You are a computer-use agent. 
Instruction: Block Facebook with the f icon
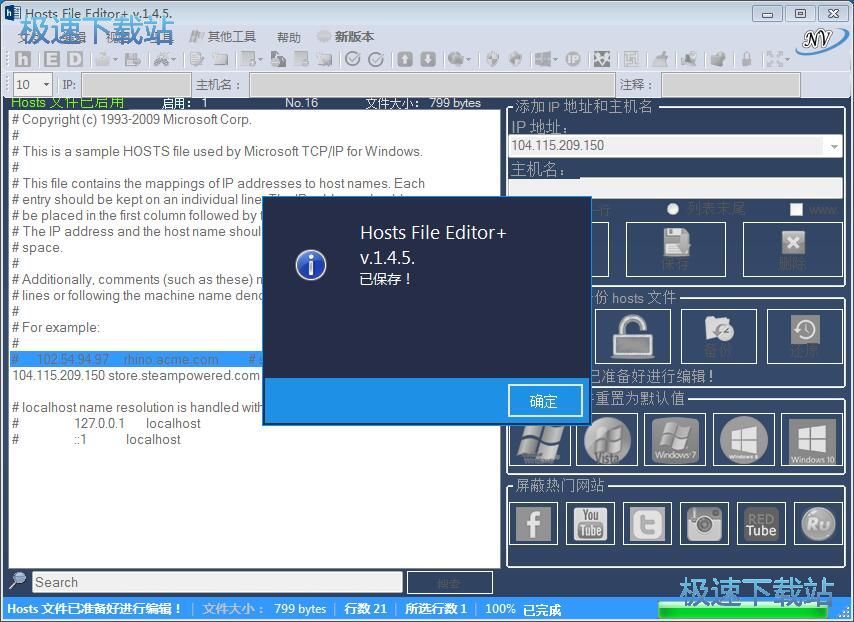click(x=534, y=523)
